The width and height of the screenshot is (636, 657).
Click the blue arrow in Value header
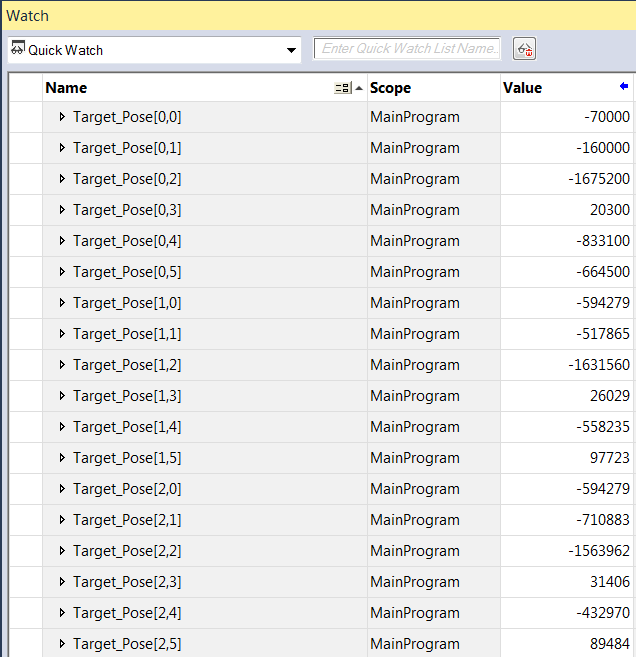pyautogui.click(x=624, y=87)
